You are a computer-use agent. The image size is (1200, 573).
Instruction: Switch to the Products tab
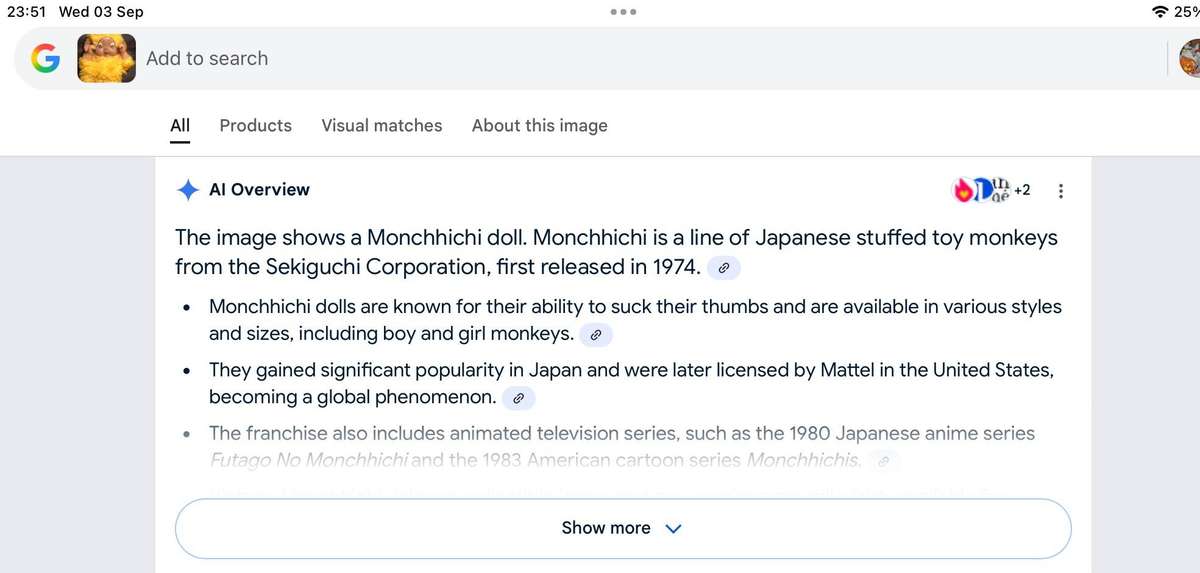click(x=256, y=125)
